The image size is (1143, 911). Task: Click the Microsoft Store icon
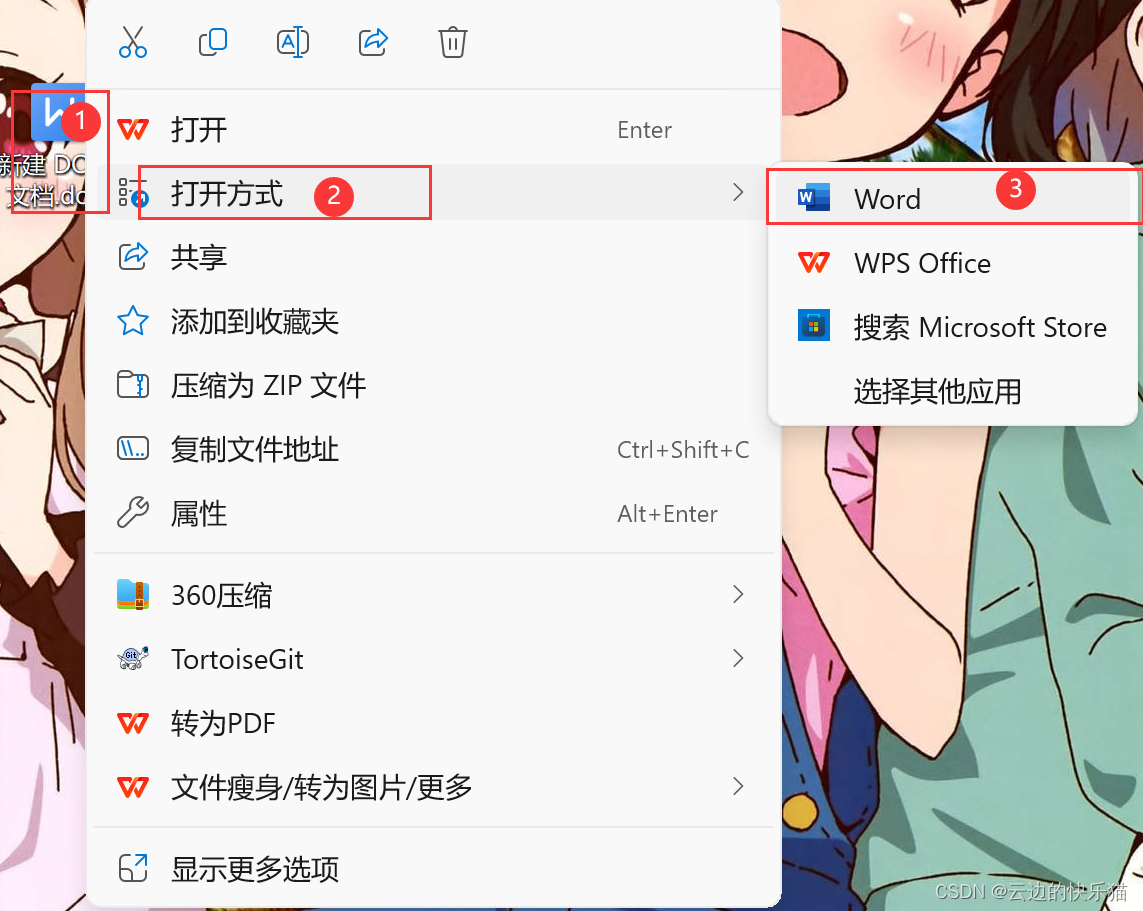(814, 326)
